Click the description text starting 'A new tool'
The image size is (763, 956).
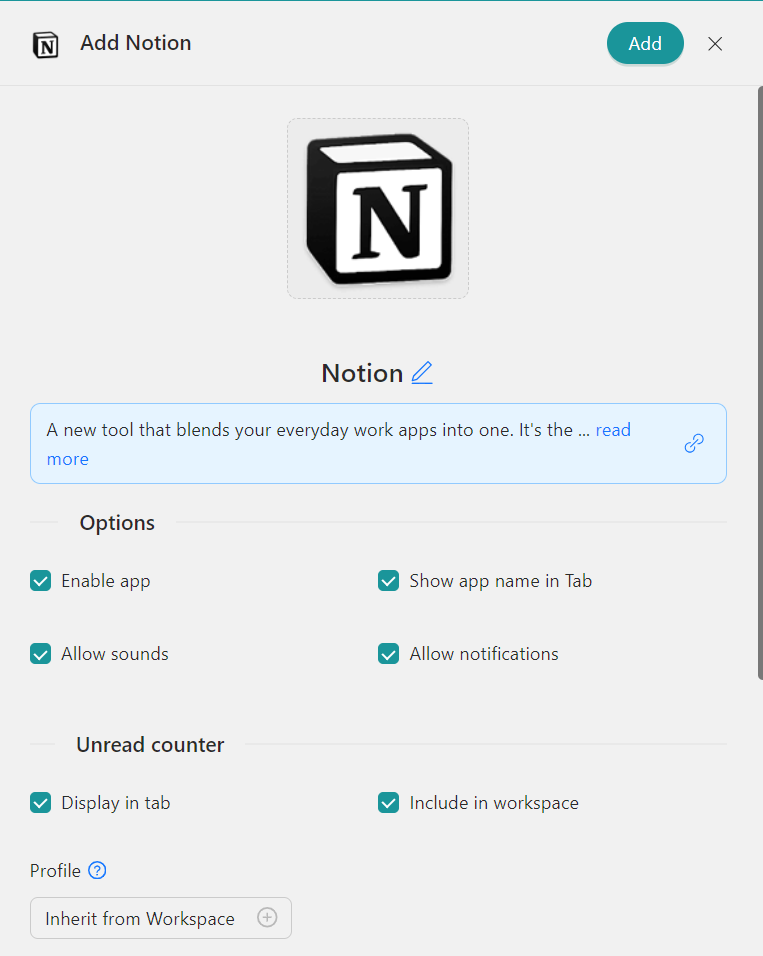[317, 430]
